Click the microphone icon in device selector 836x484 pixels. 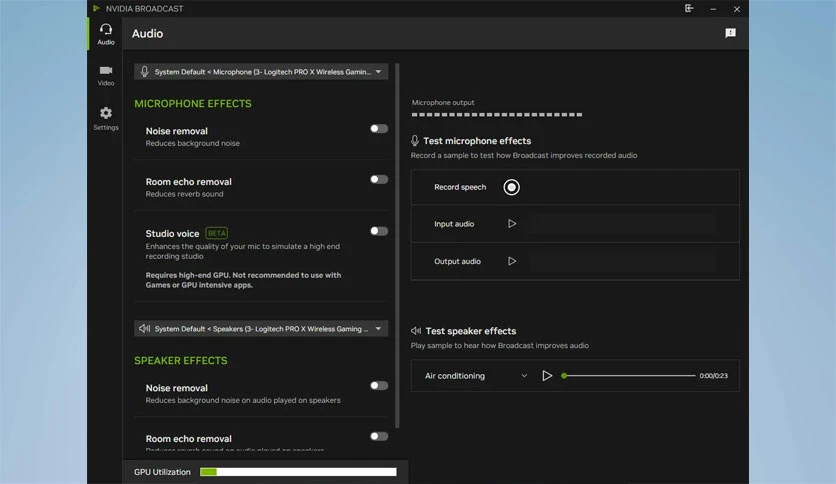[x=144, y=71]
